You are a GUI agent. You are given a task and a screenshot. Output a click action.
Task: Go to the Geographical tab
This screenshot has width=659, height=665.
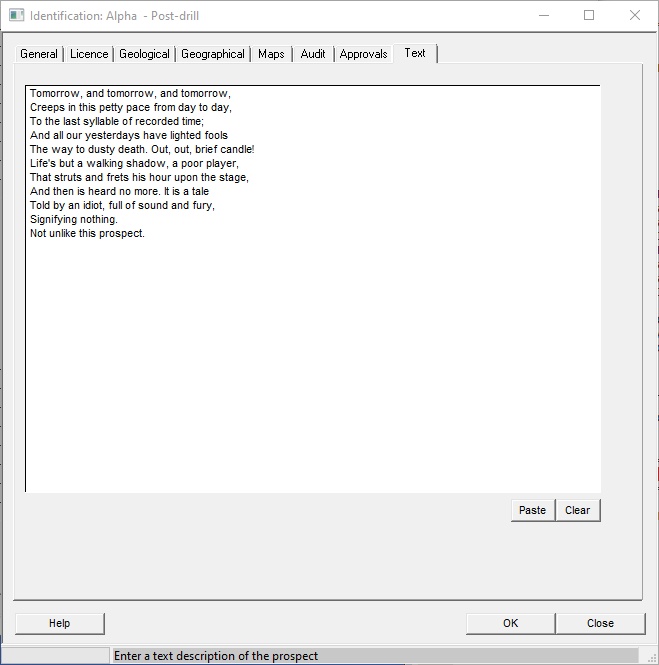pyautogui.click(x=212, y=54)
